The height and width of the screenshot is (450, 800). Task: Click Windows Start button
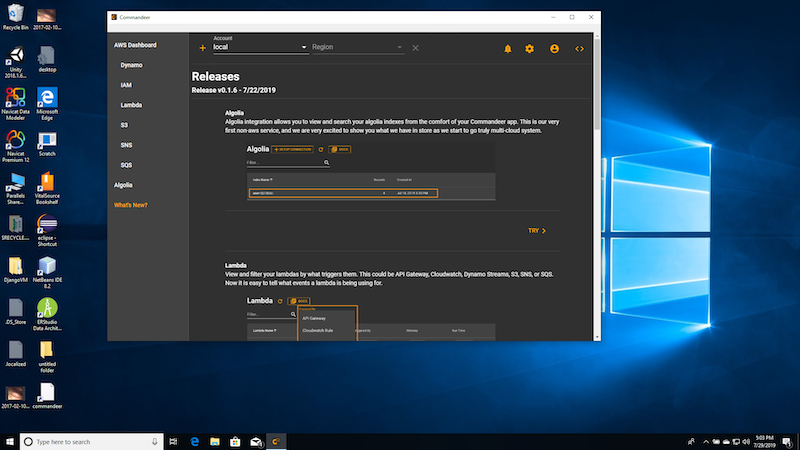pos(10,442)
